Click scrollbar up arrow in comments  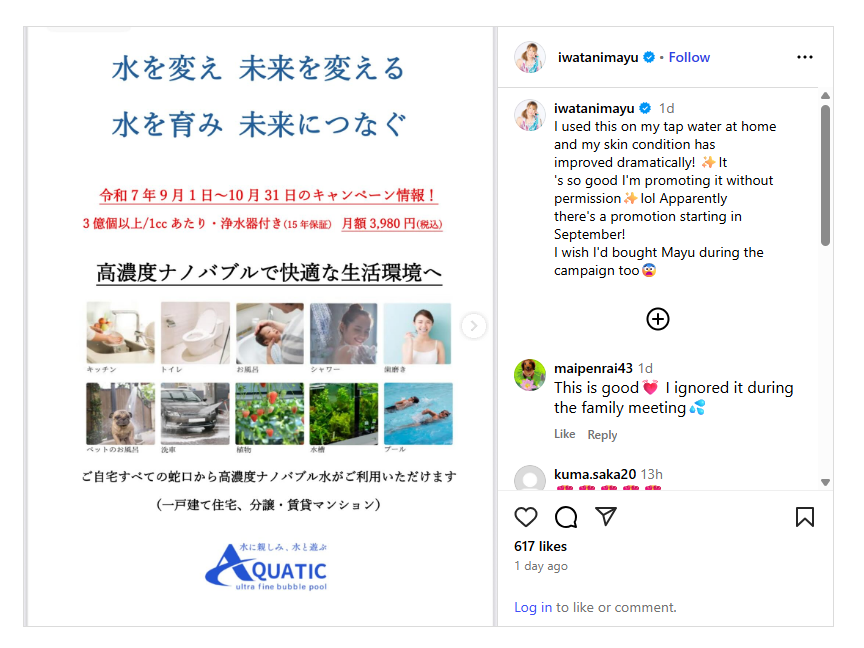[825, 96]
